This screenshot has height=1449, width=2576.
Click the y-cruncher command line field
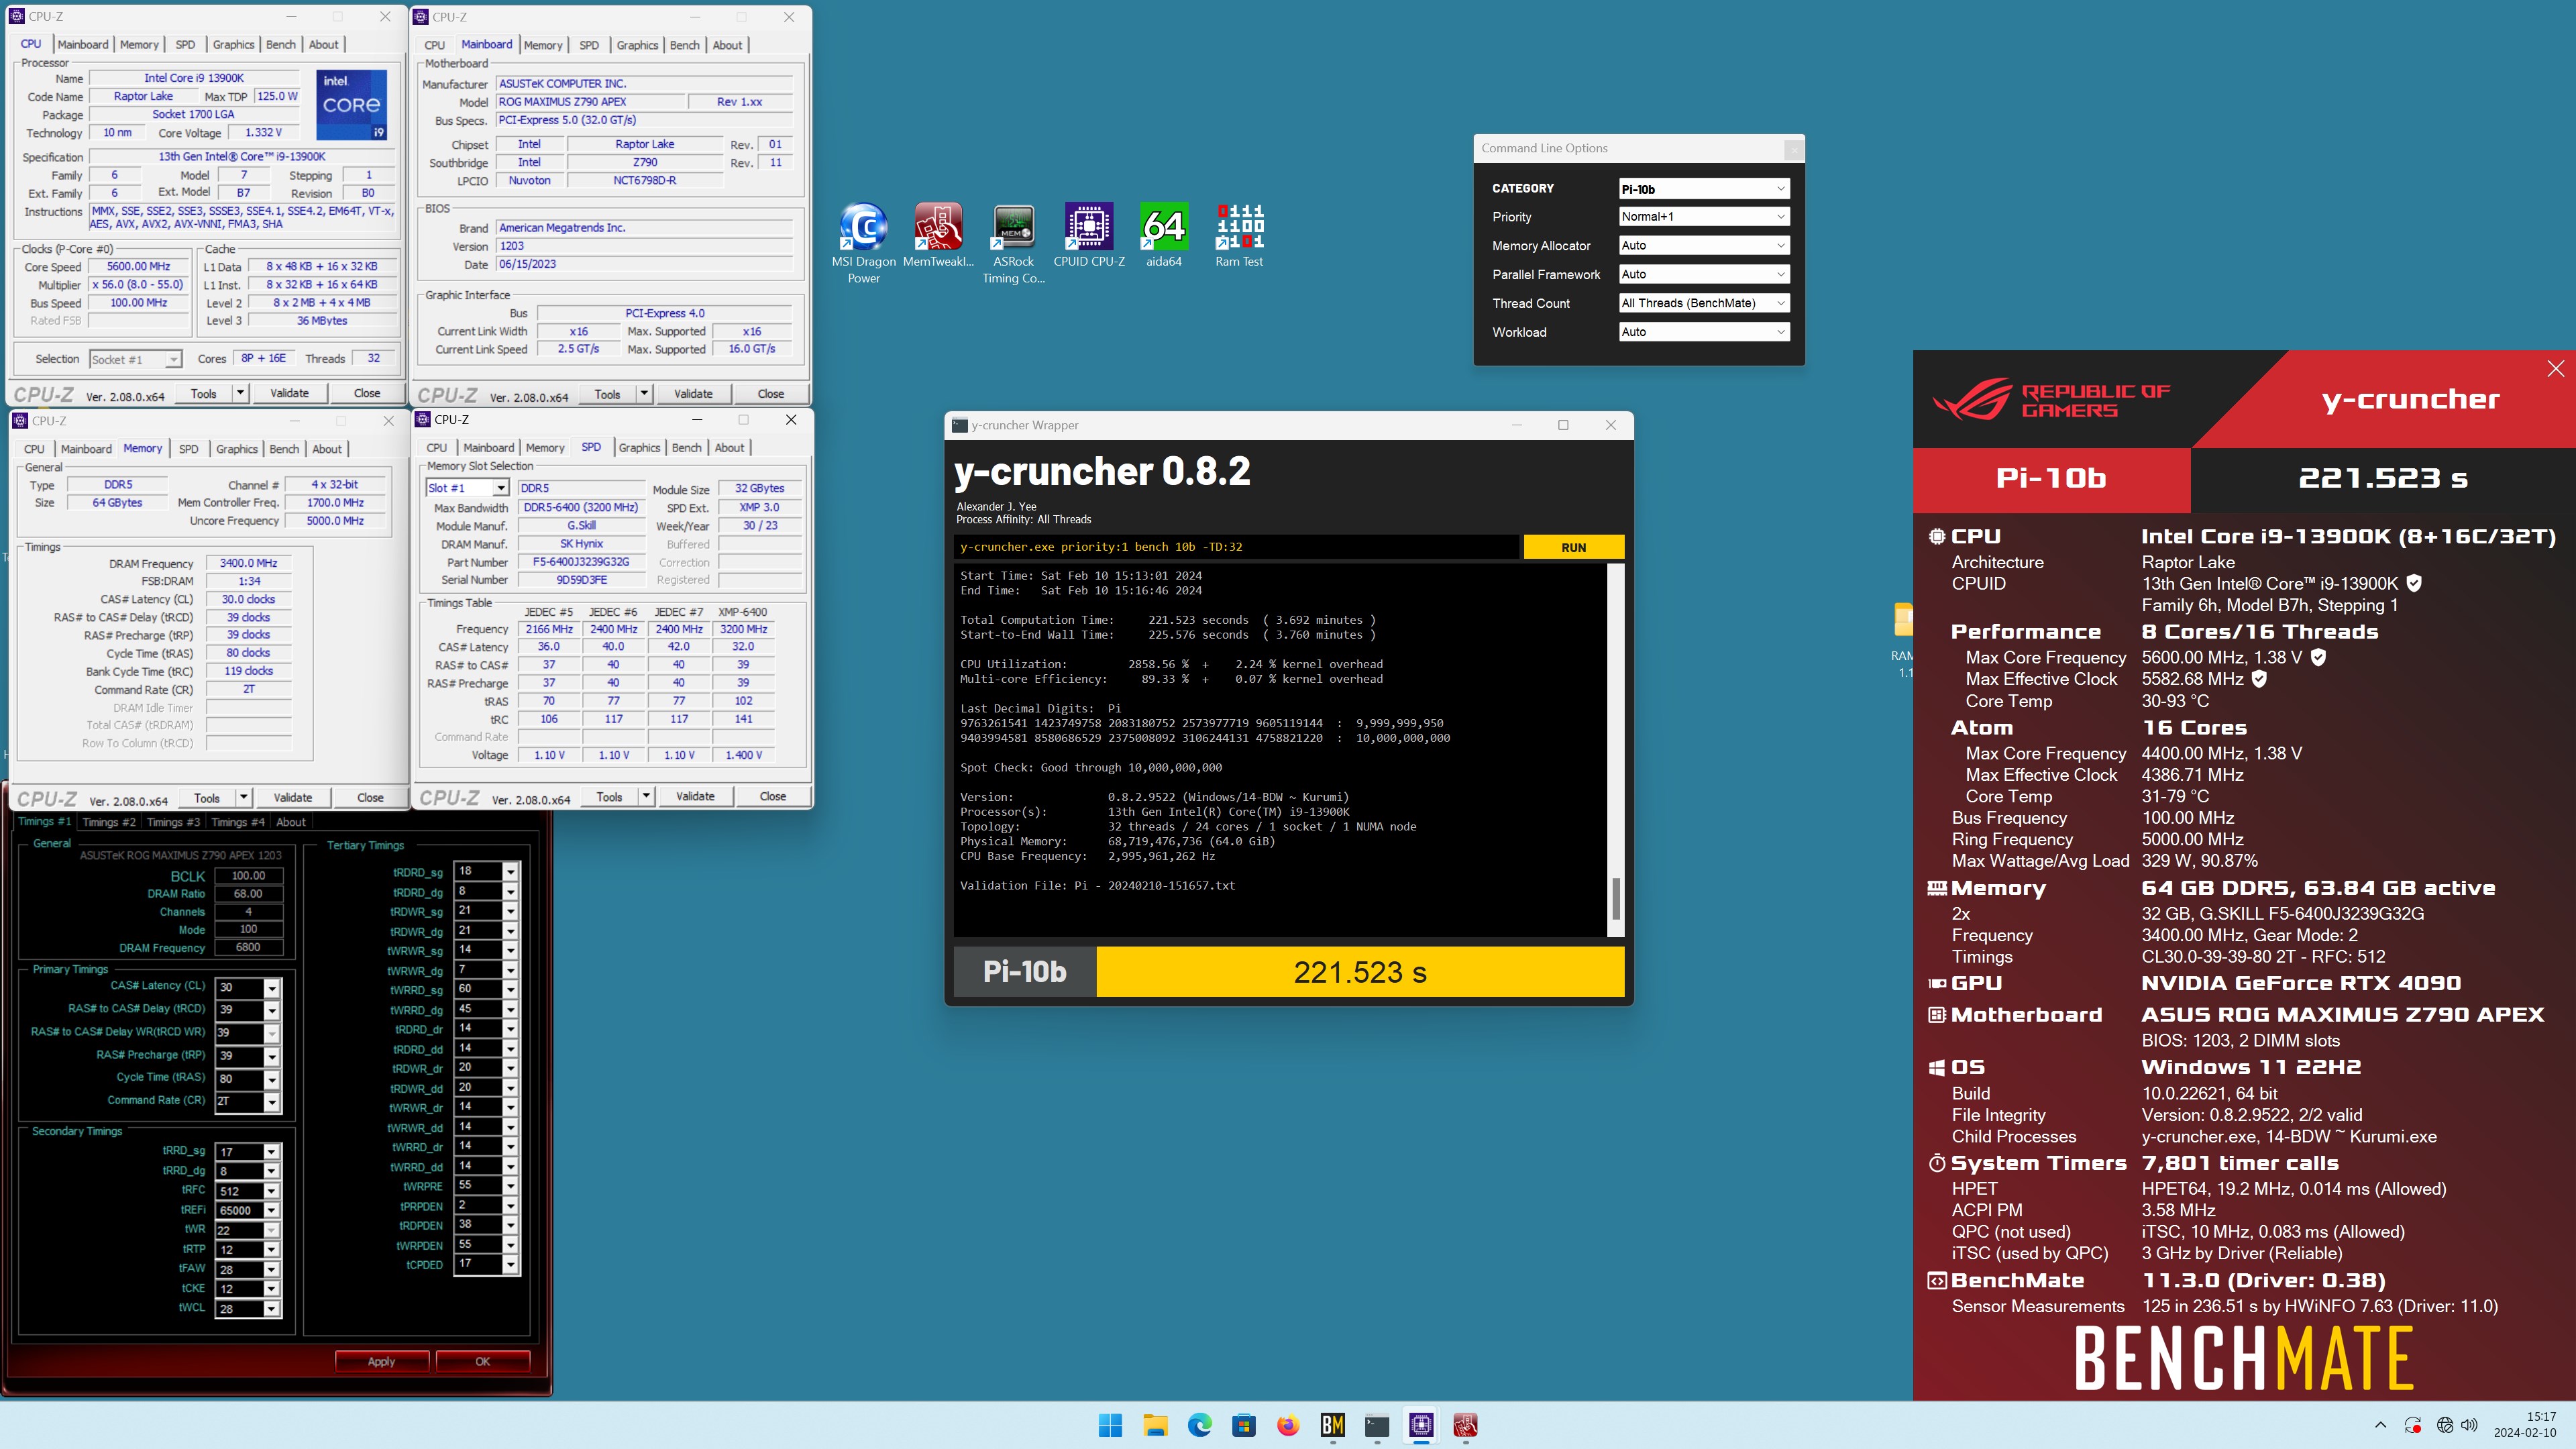(x=1237, y=547)
